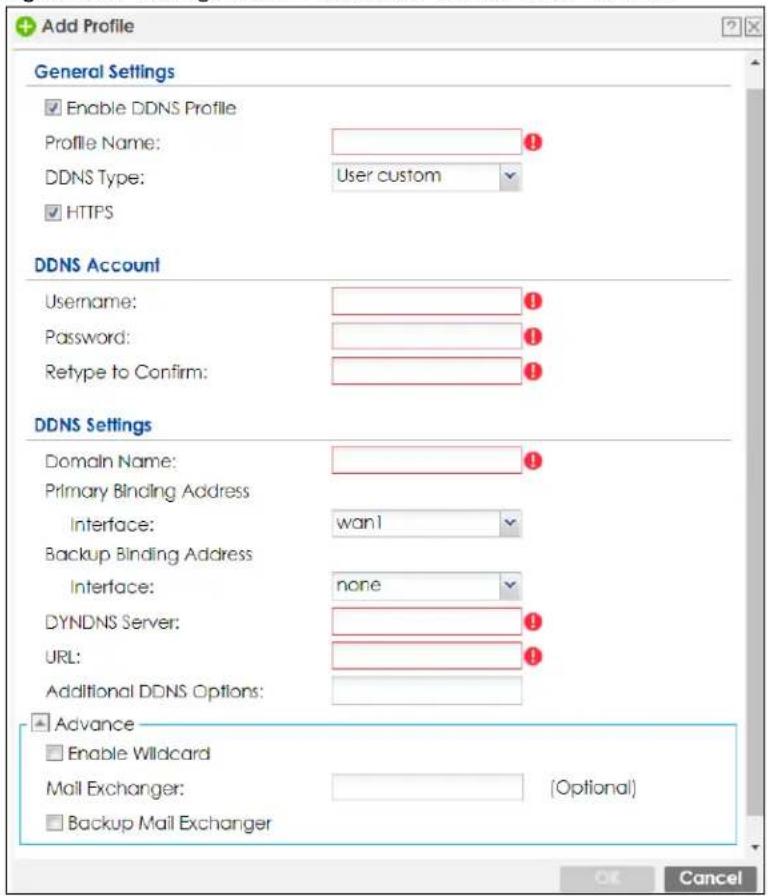
Task: Click the (Optional) text next to Mail Exchanger
Action: (x=593, y=788)
